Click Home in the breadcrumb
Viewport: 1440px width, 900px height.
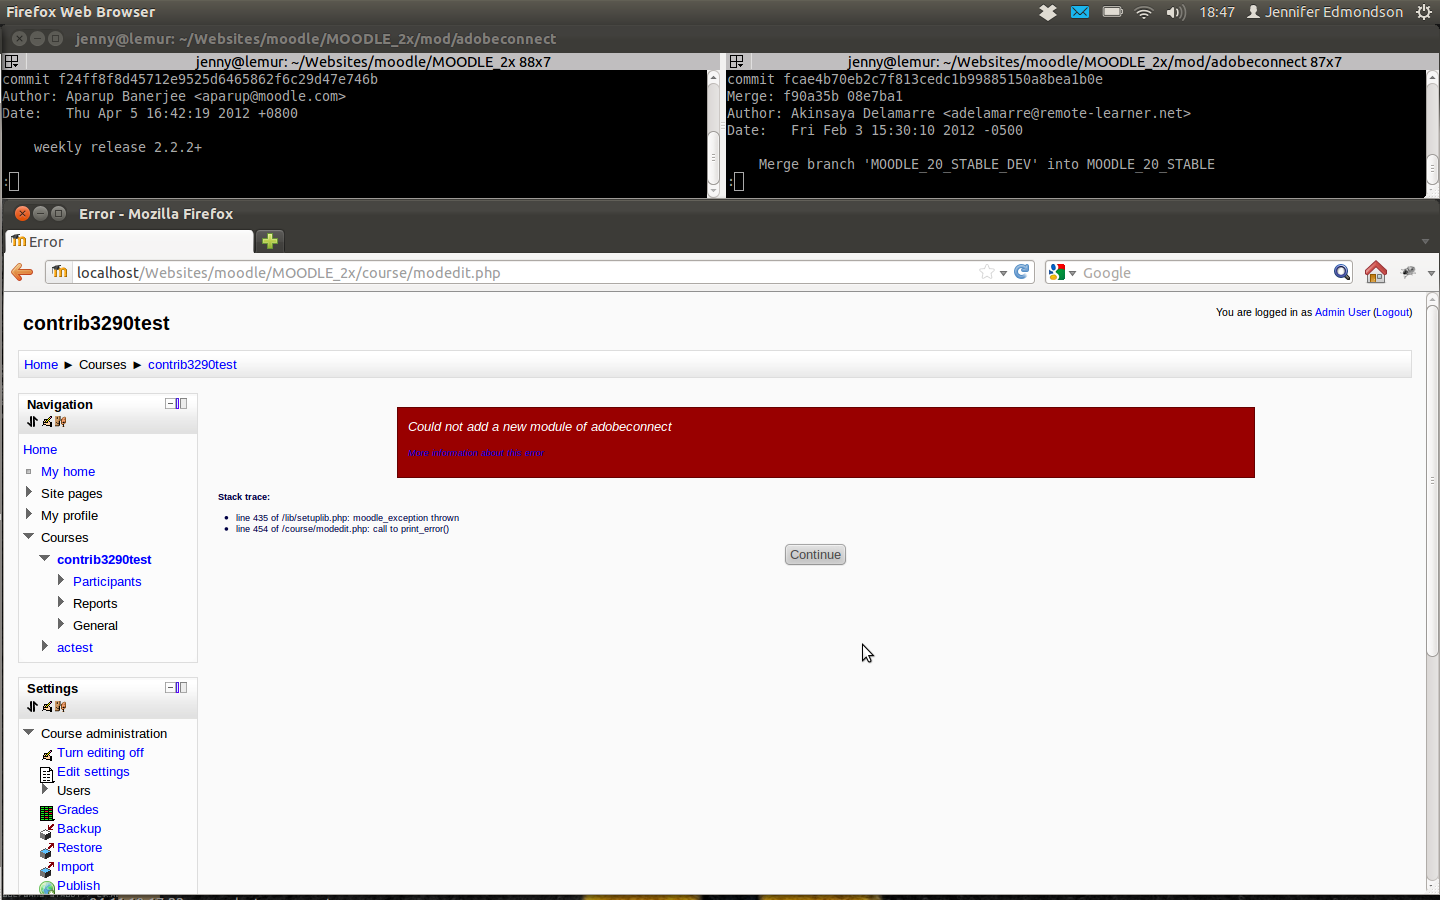click(x=41, y=365)
